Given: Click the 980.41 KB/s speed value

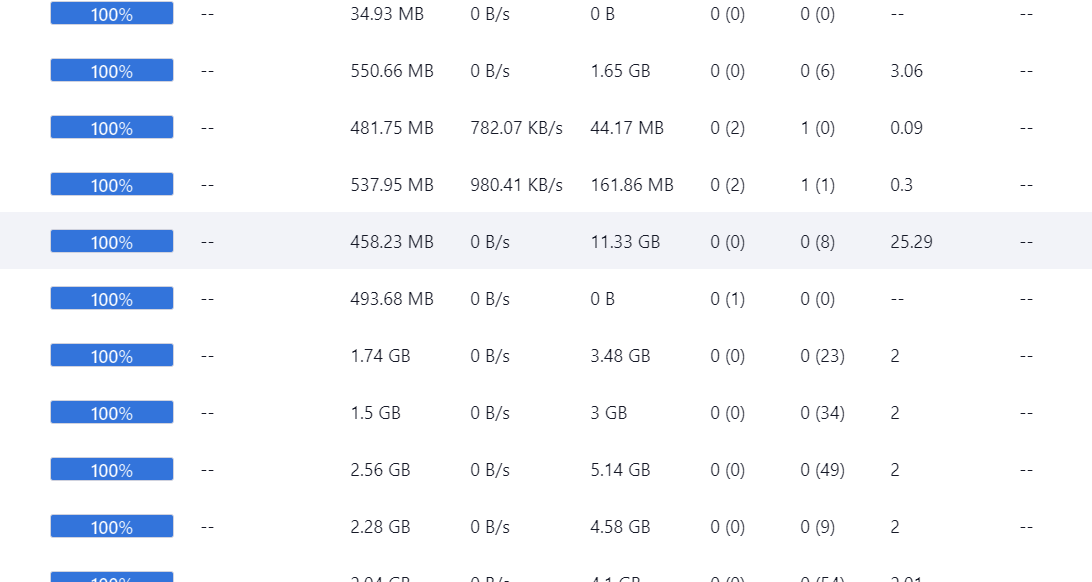Looking at the screenshot, I should (516, 185).
